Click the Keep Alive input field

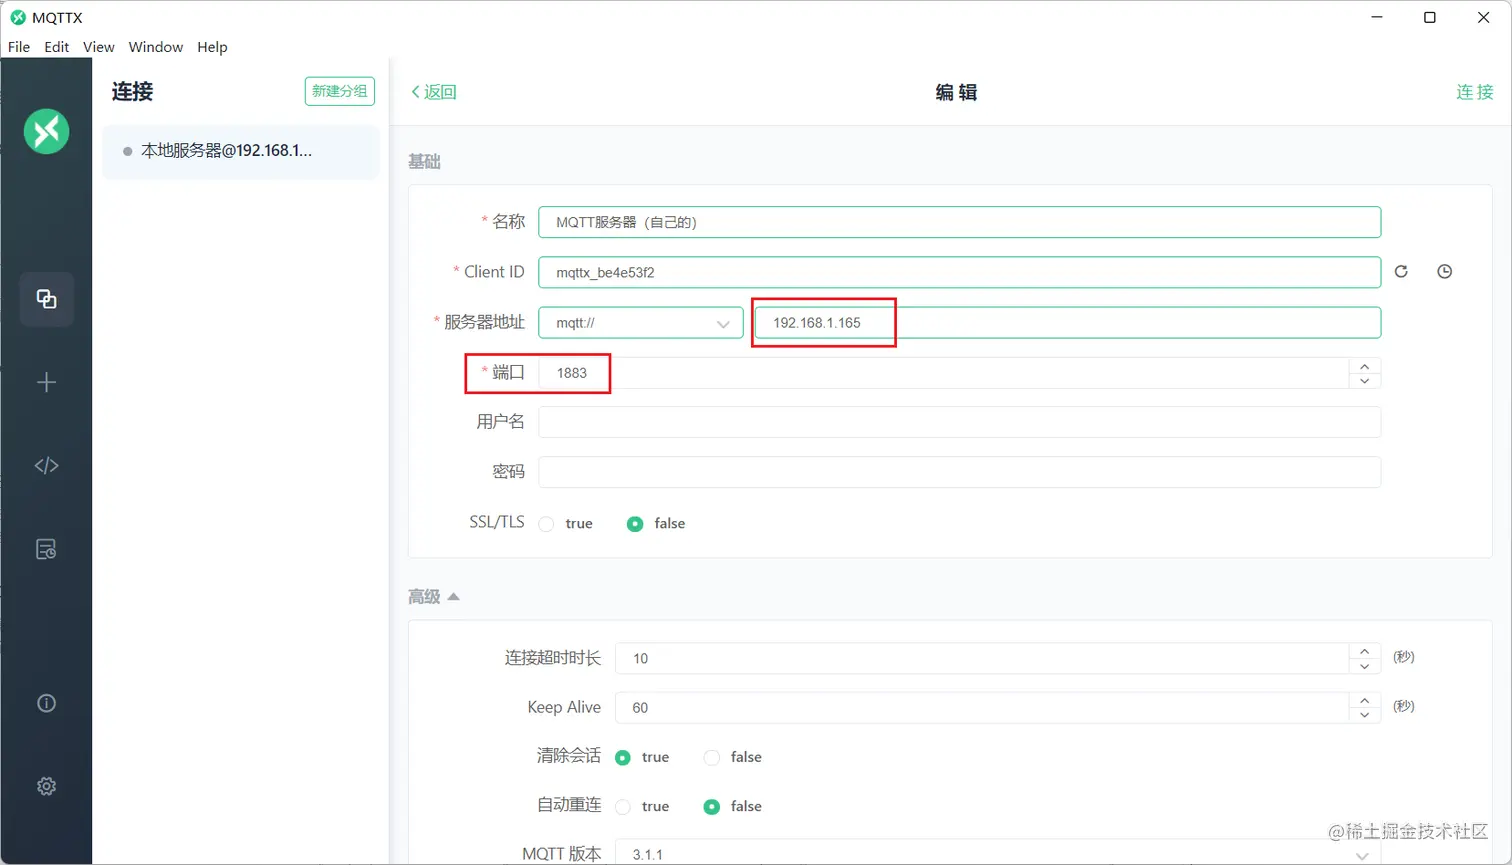982,707
